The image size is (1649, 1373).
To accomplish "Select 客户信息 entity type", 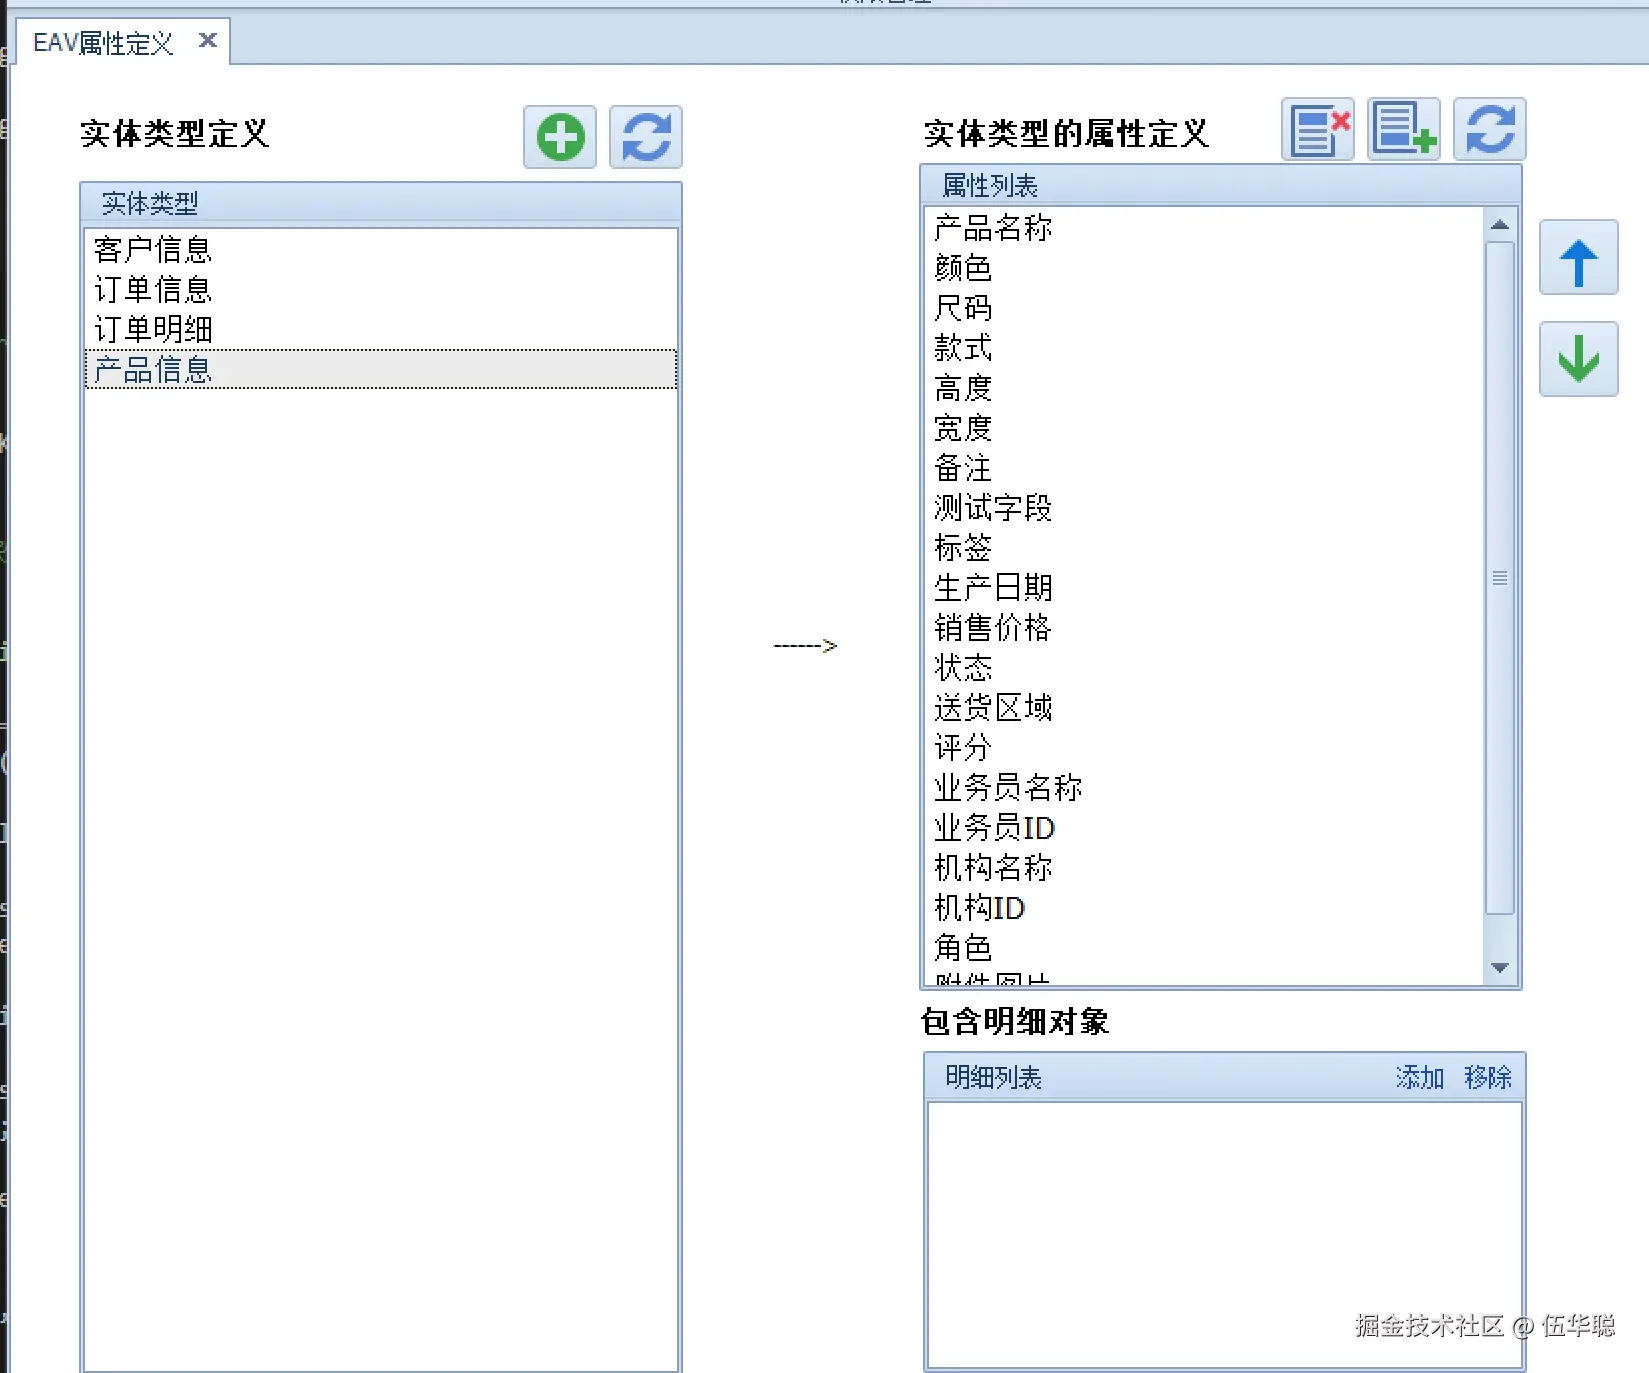I will (x=381, y=249).
